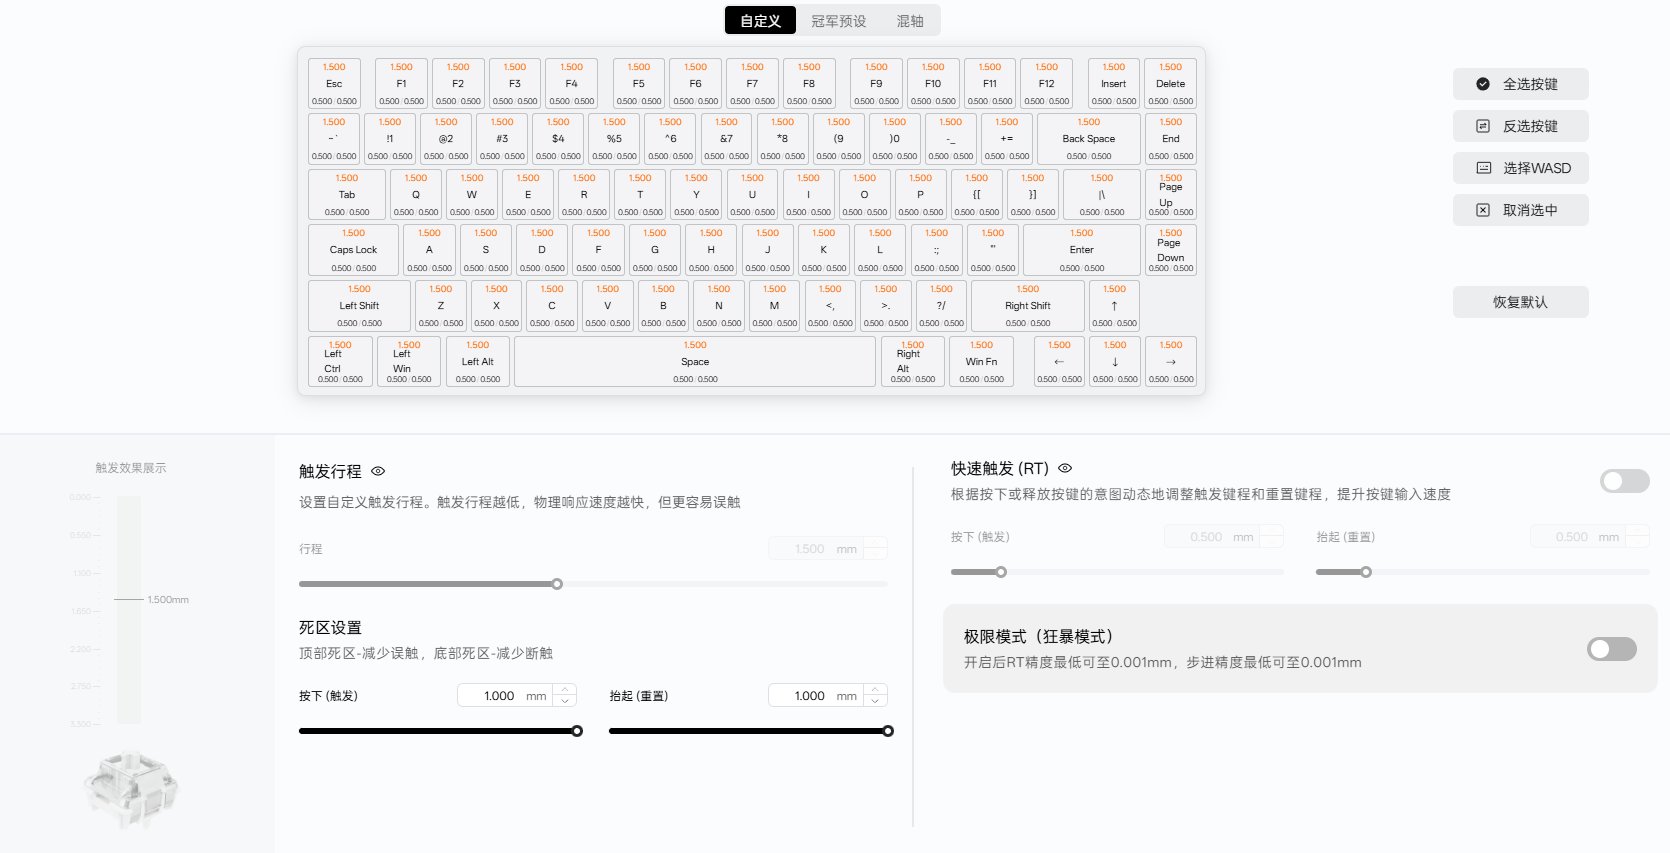Screen dimensions: 1670x853
Task: Select the Tab key
Action: click(x=347, y=195)
